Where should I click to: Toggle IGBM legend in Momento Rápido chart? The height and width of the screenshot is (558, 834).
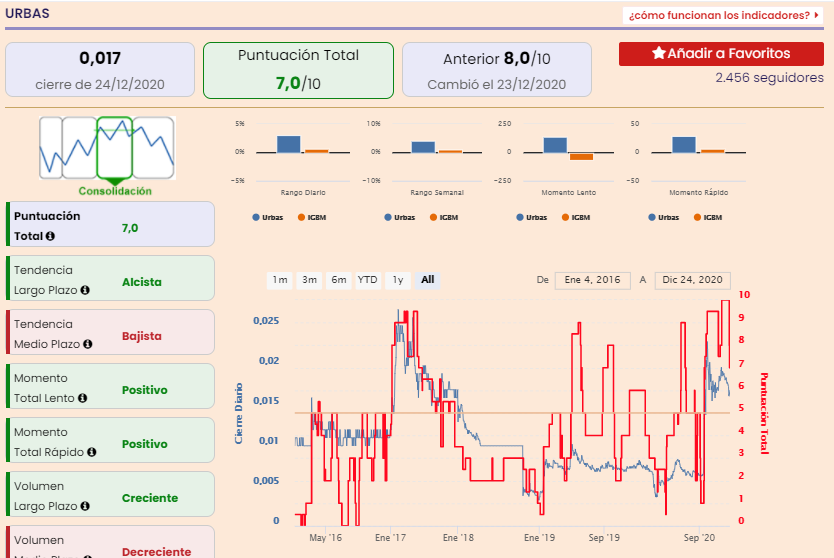[706, 217]
